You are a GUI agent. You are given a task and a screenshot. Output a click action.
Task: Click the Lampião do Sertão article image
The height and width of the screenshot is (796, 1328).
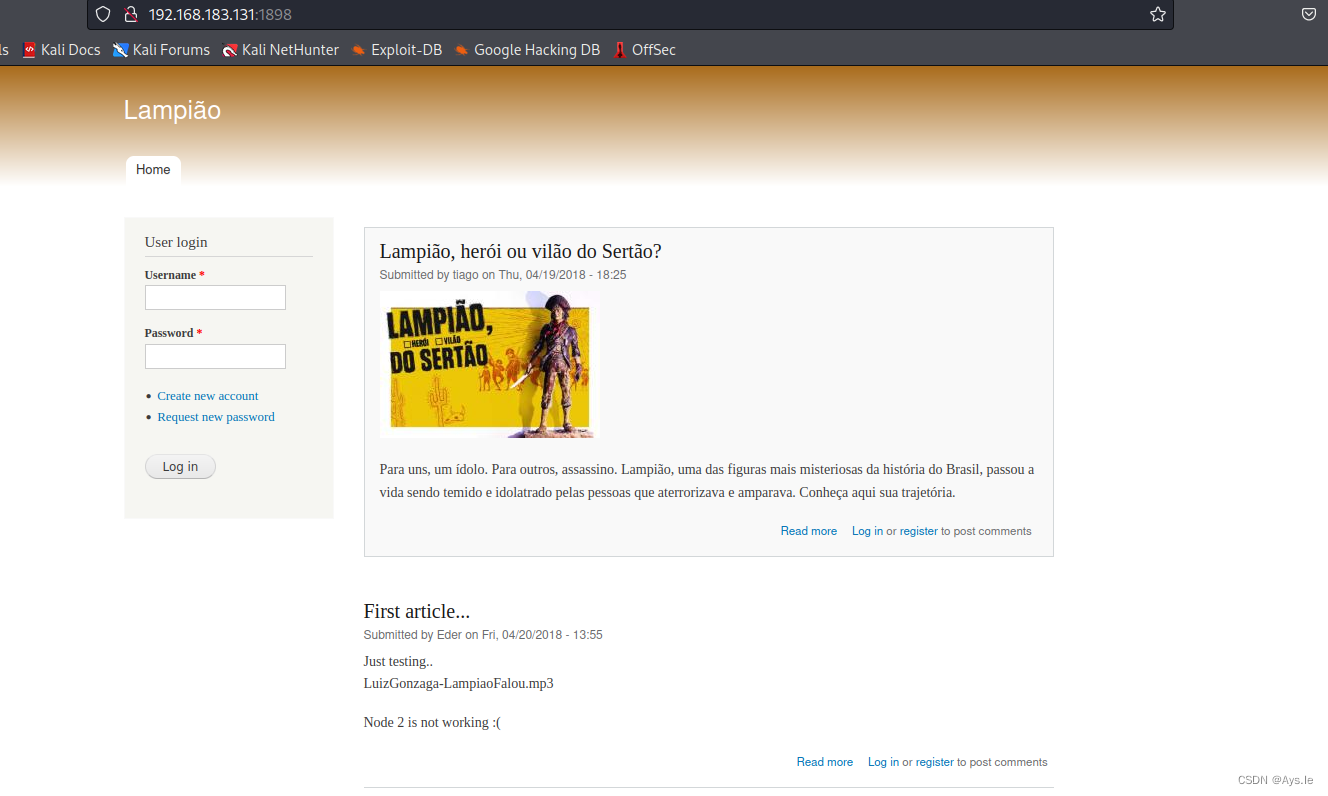pyautogui.click(x=489, y=365)
